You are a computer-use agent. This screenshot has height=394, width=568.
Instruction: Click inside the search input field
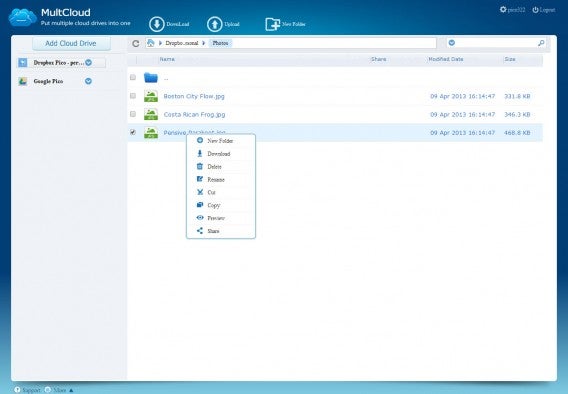tap(496, 43)
